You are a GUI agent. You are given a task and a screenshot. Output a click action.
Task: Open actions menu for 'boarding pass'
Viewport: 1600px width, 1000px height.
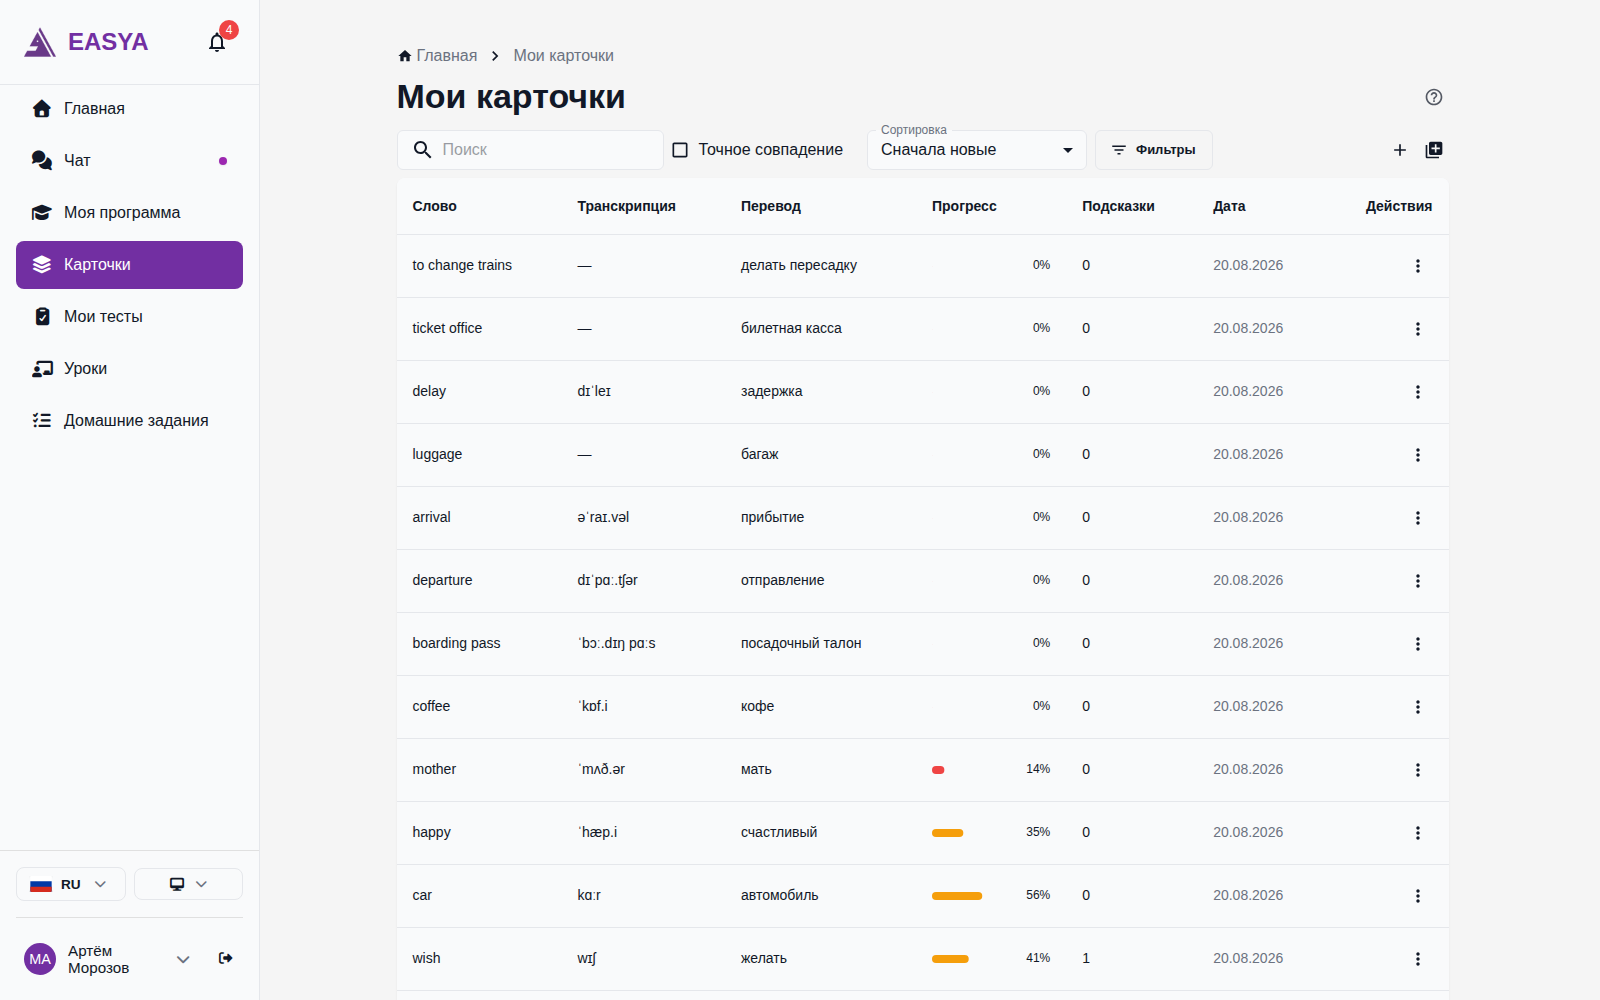coord(1417,644)
